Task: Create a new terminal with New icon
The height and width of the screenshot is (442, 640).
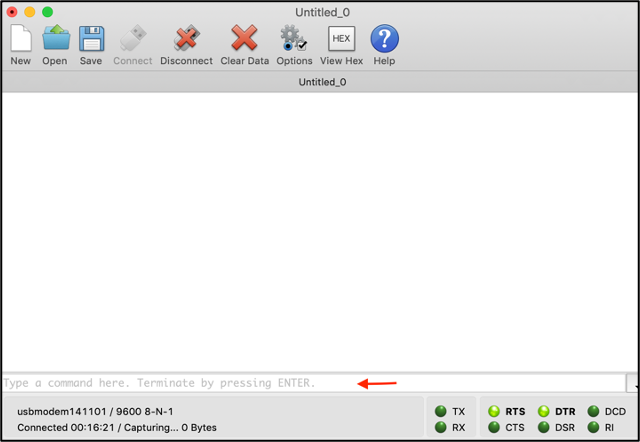Action: point(21,40)
